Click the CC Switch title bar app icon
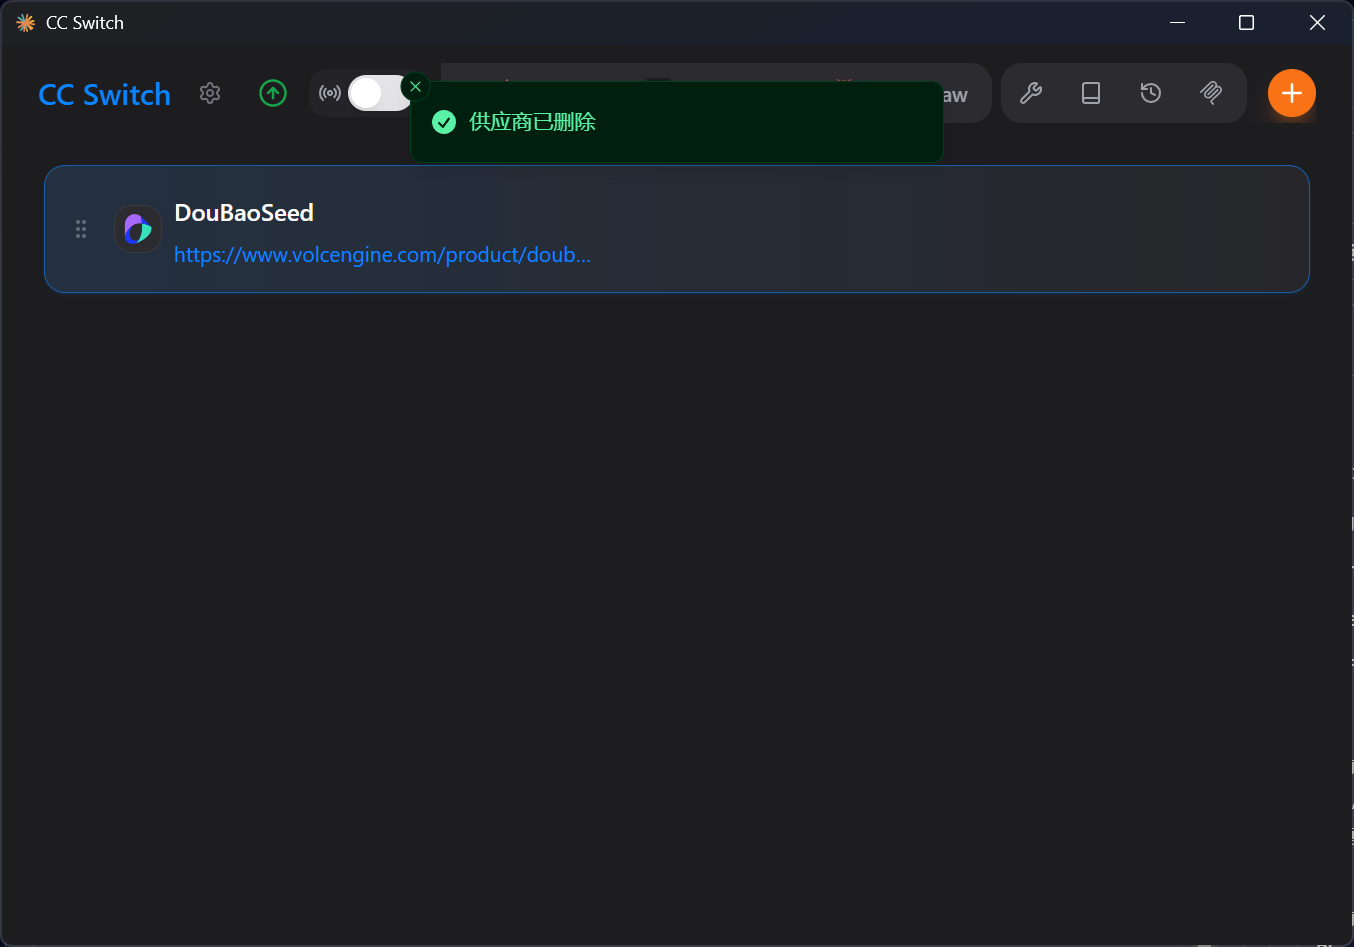The image size is (1354, 947). click(x=26, y=23)
